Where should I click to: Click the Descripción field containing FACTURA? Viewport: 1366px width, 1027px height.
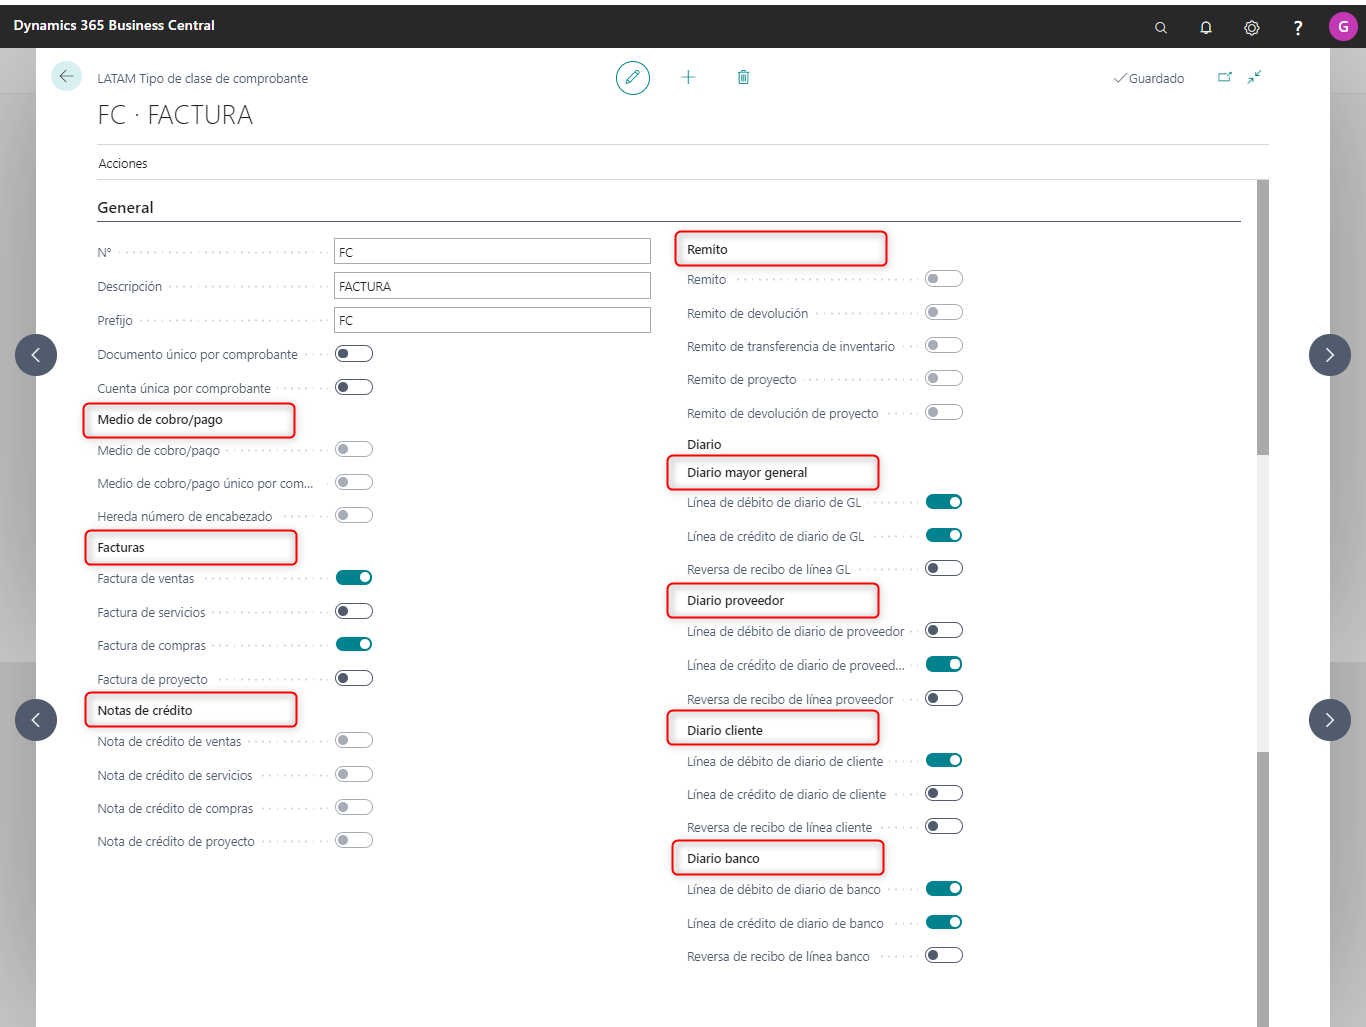[x=492, y=285]
